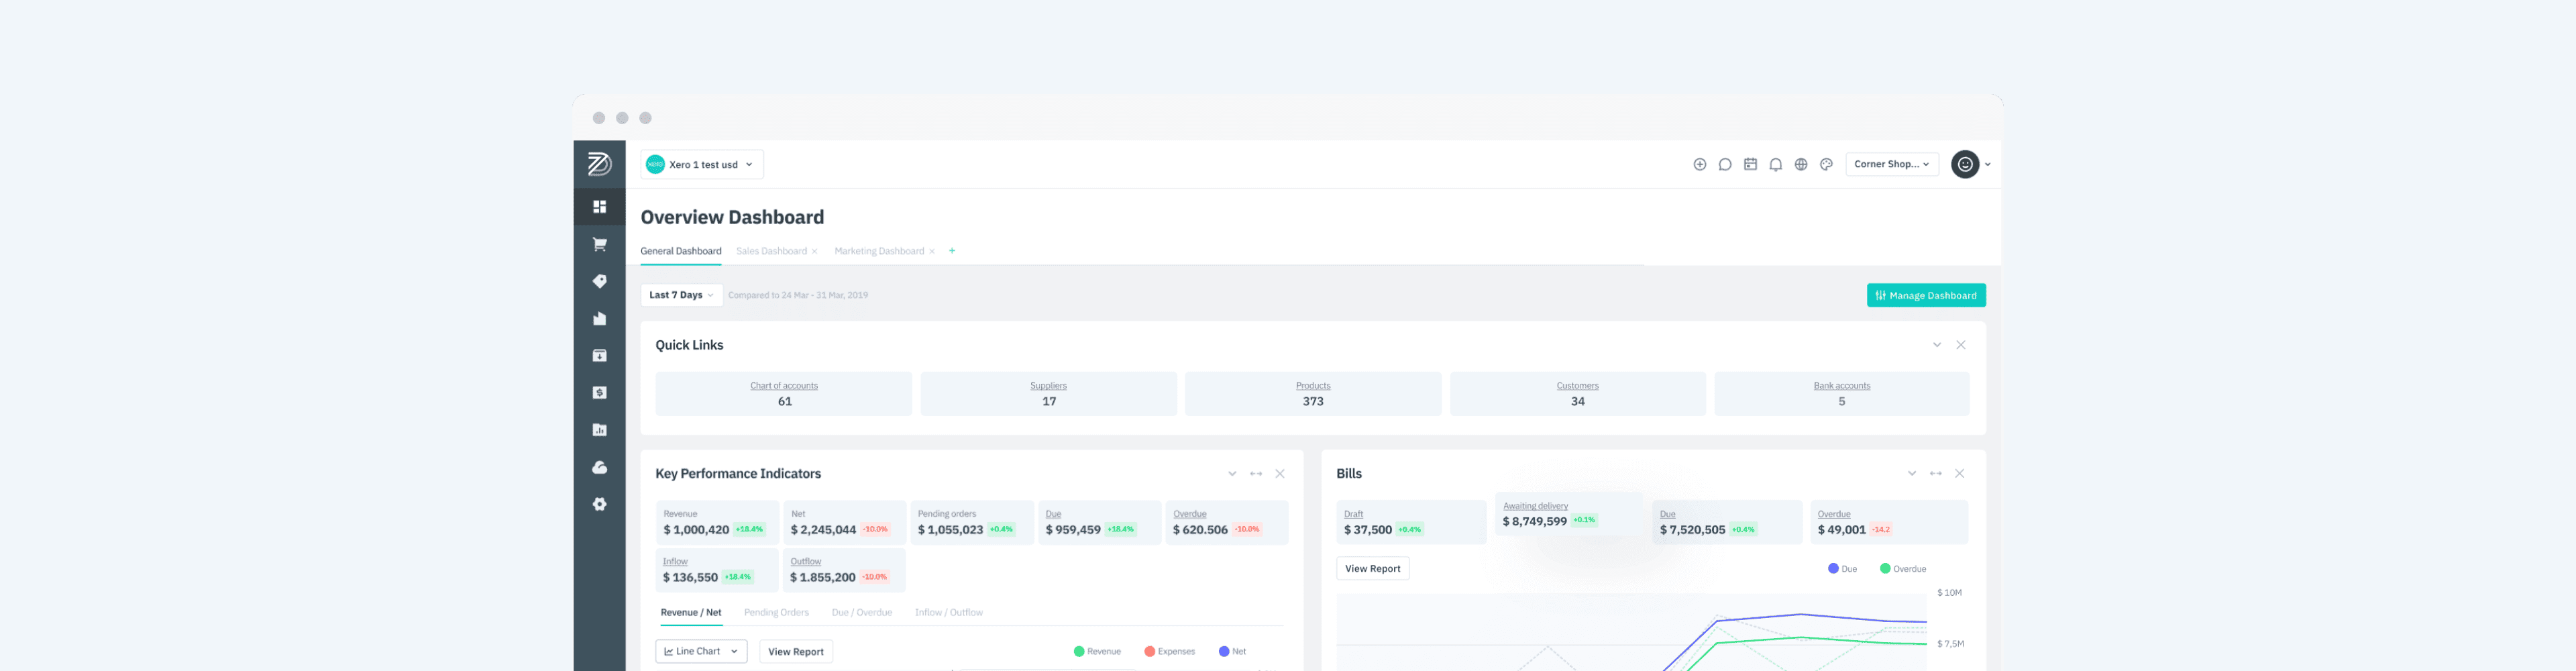Switch to the Marketing Dashboard tab
2576x671 pixels.
pyautogui.click(x=879, y=251)
